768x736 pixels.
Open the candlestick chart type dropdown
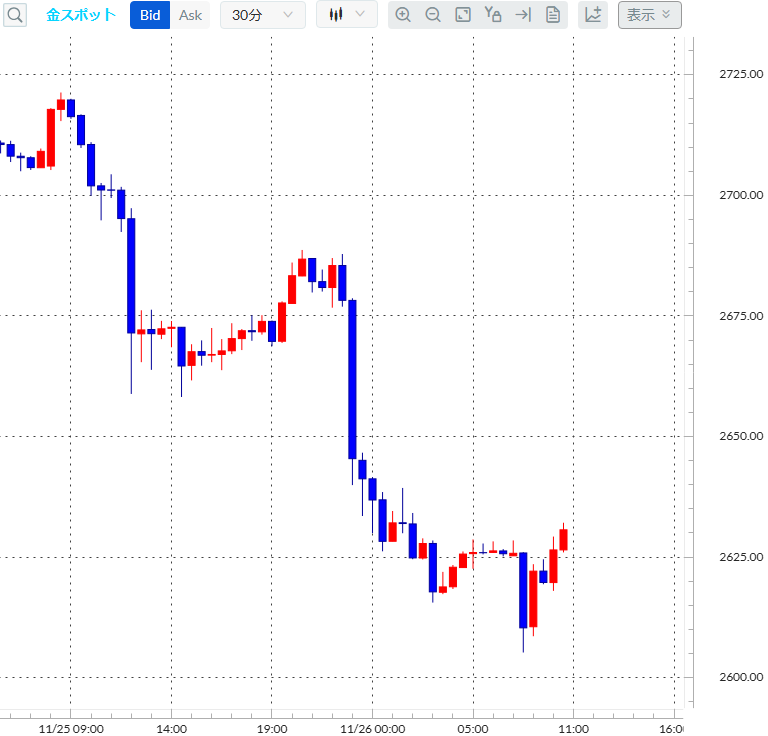[347, 14]
